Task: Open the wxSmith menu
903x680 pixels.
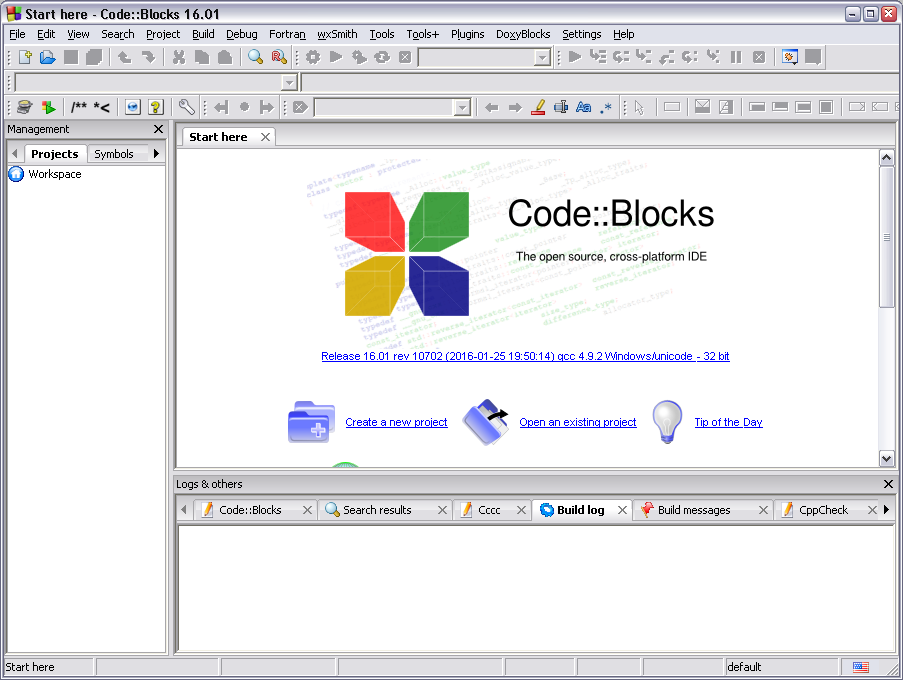Action: tap(337, 34)
